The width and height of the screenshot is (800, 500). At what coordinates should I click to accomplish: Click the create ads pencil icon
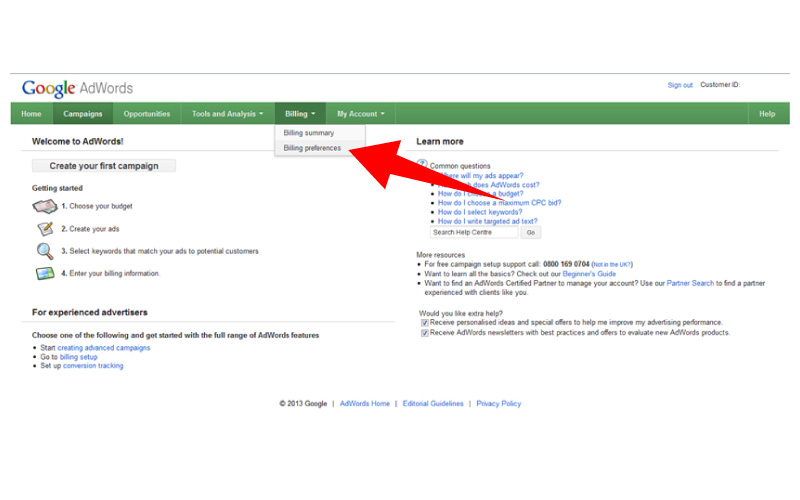point(45,229)
